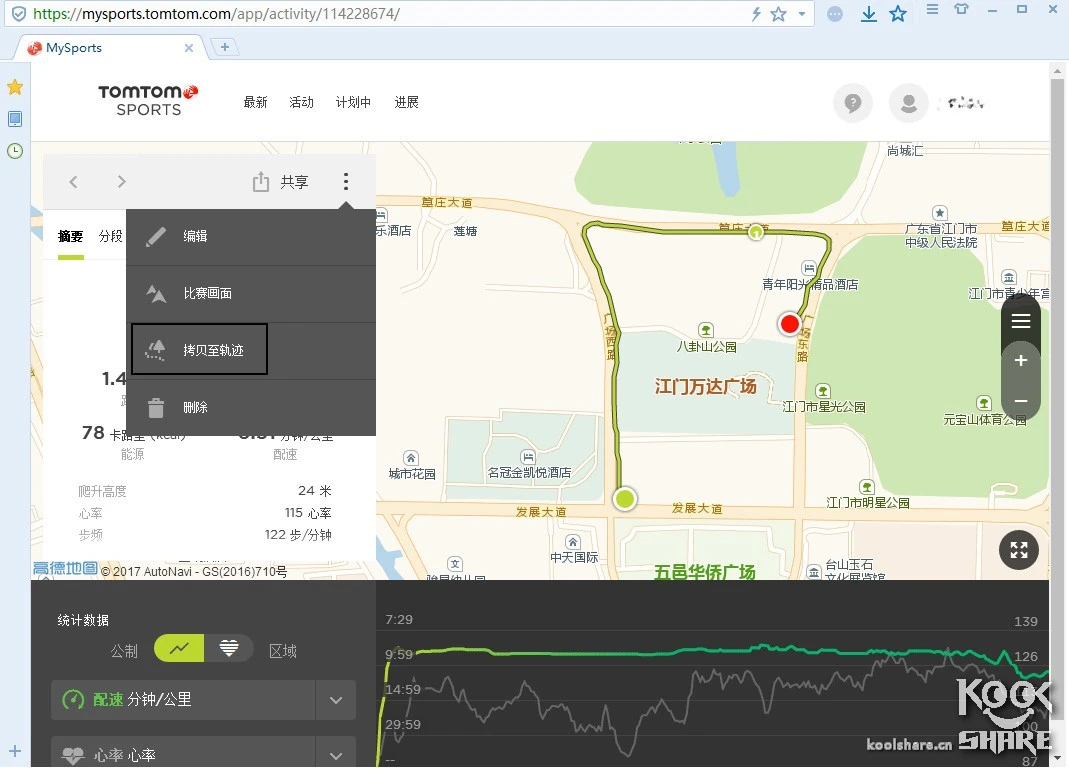Open browser favorites star in toolbar
This screenshot has height=770, width=1069.
pyautogui.click(x=898, y=14)
